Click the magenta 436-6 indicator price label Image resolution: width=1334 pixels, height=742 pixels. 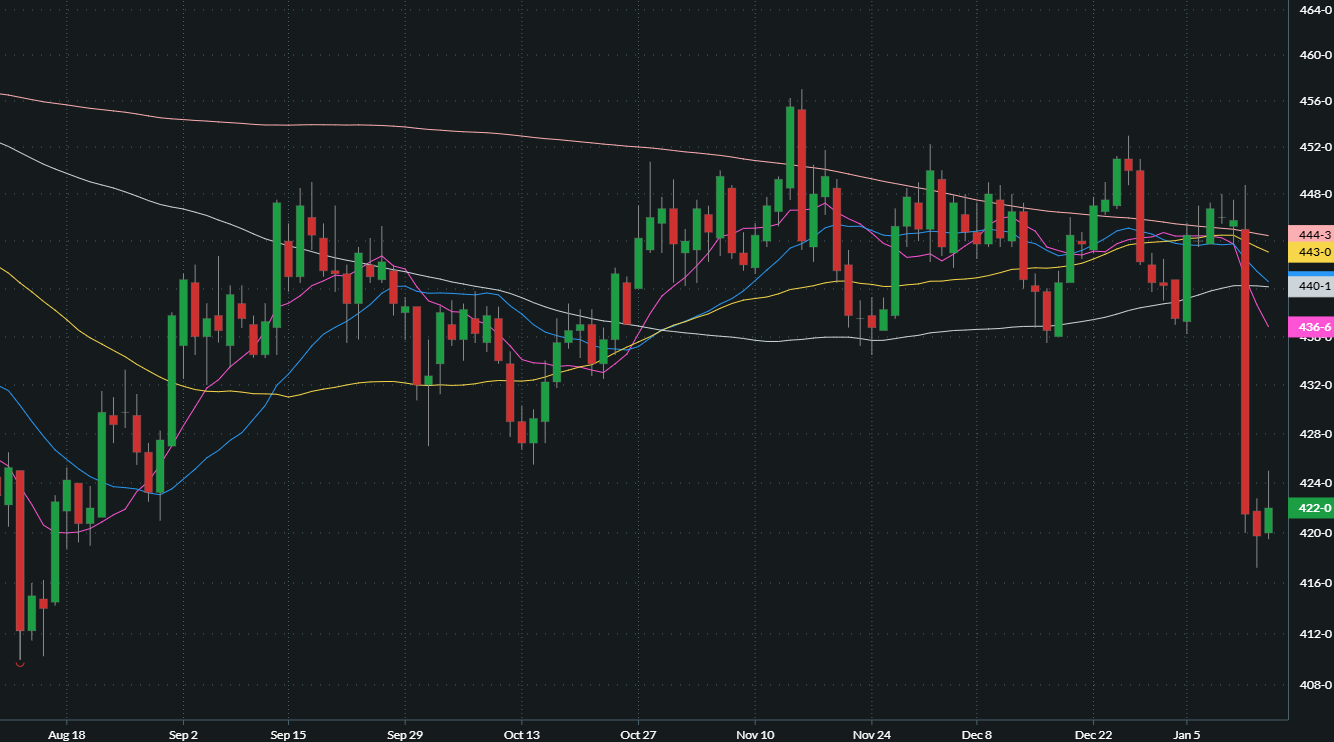[1312, 328]
